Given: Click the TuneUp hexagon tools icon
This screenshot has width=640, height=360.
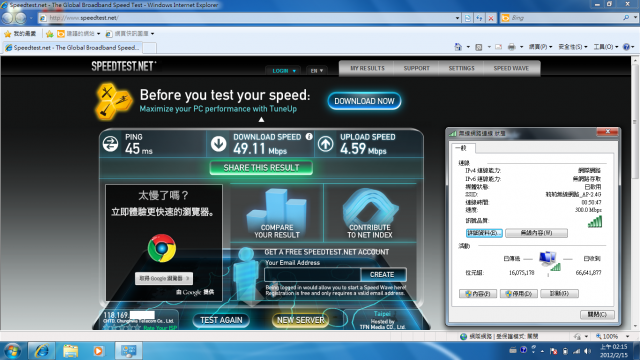Looking at the screenshot, I should (x=113, y=102).
